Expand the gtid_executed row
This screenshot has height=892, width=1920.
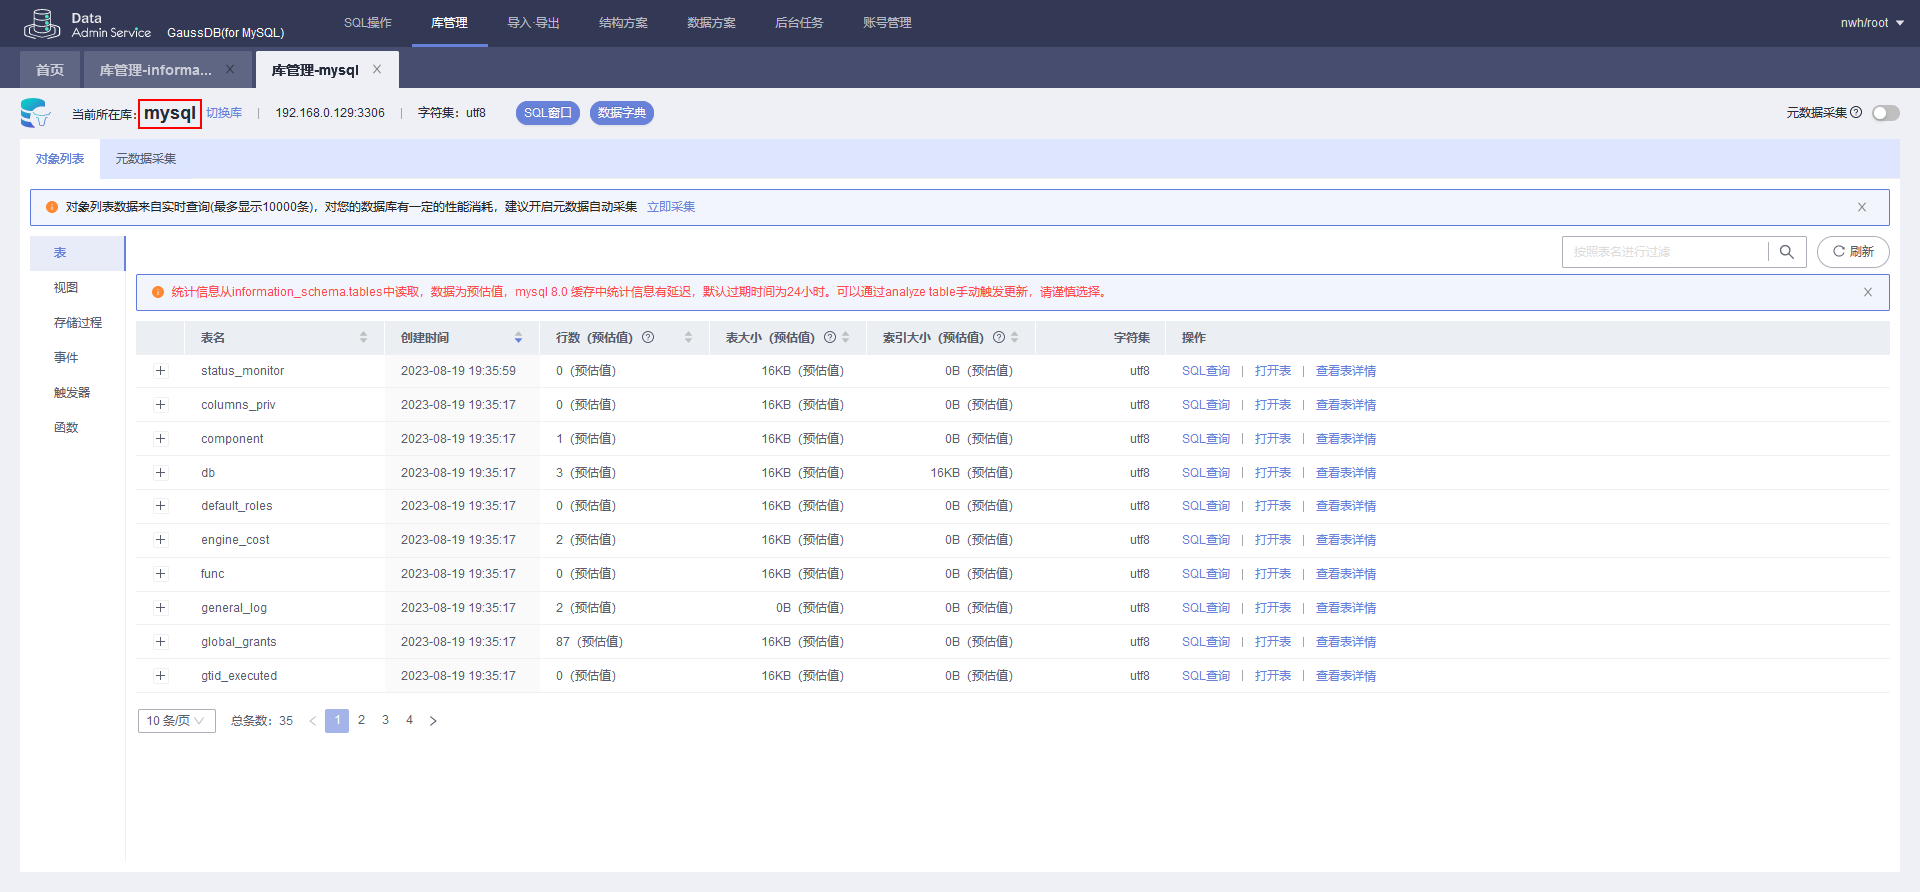[160, 676]
